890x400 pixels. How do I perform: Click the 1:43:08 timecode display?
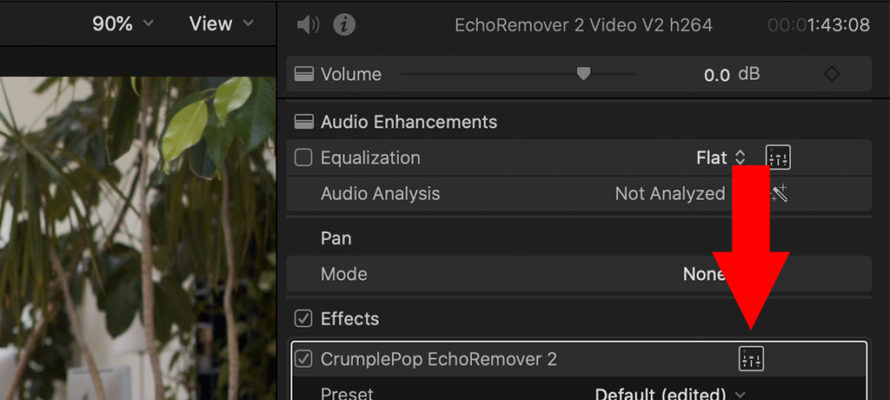click(818, 25)
